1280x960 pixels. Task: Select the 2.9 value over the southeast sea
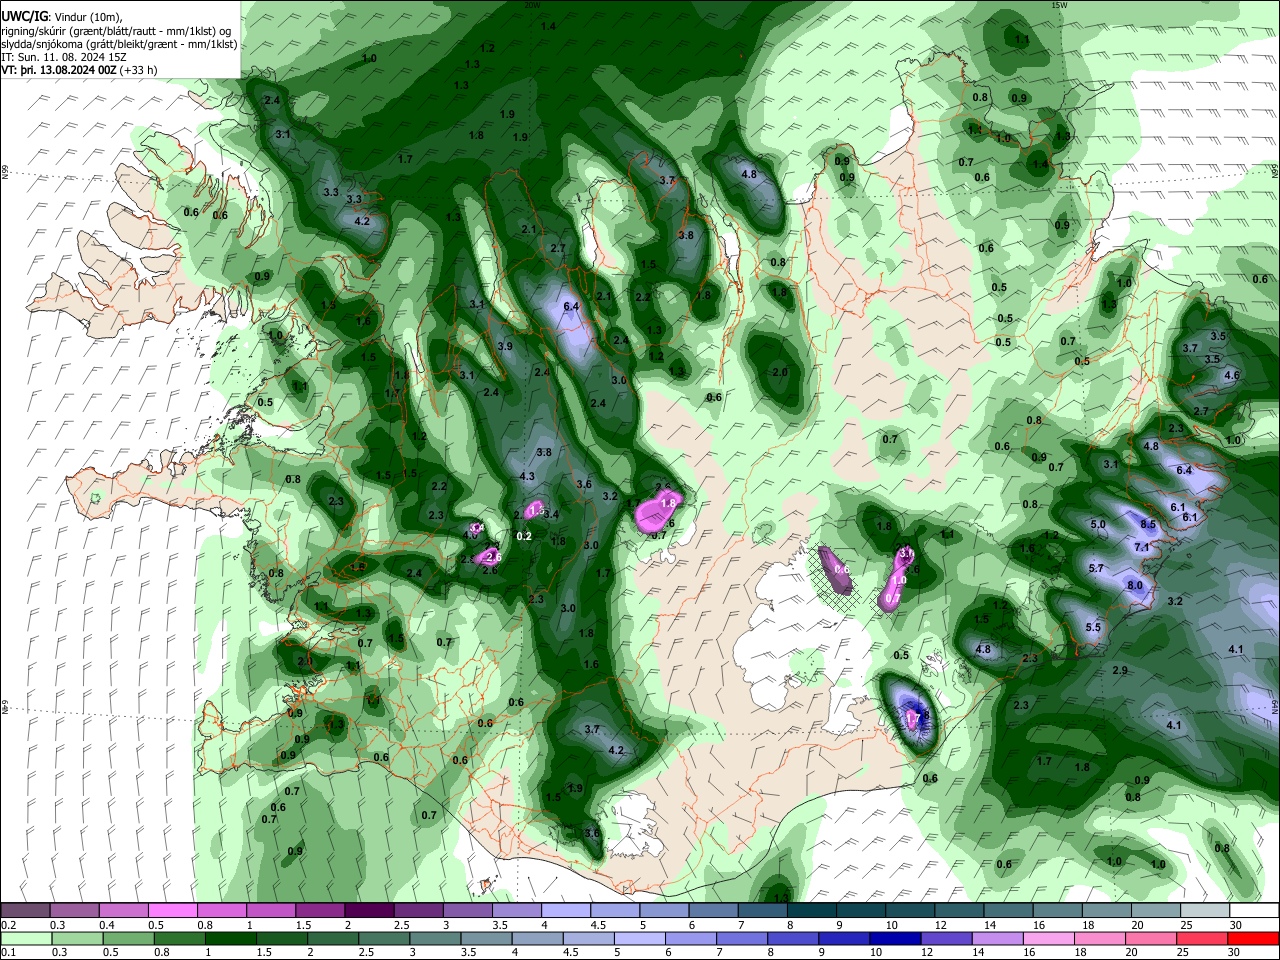[1120, 670]
